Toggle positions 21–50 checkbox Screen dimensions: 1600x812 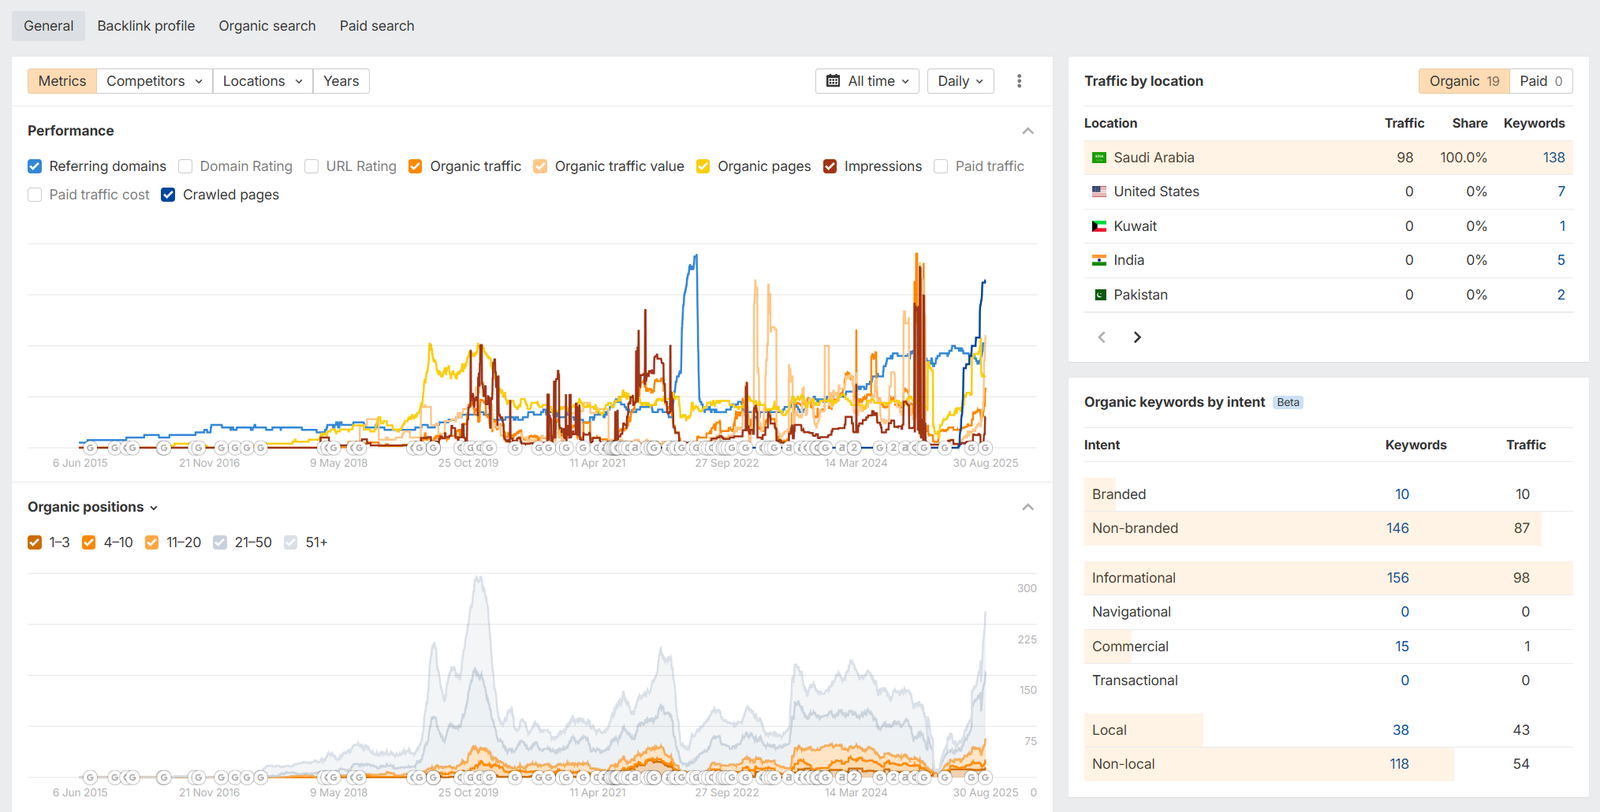pyautogui.click(x=220, y=542)
